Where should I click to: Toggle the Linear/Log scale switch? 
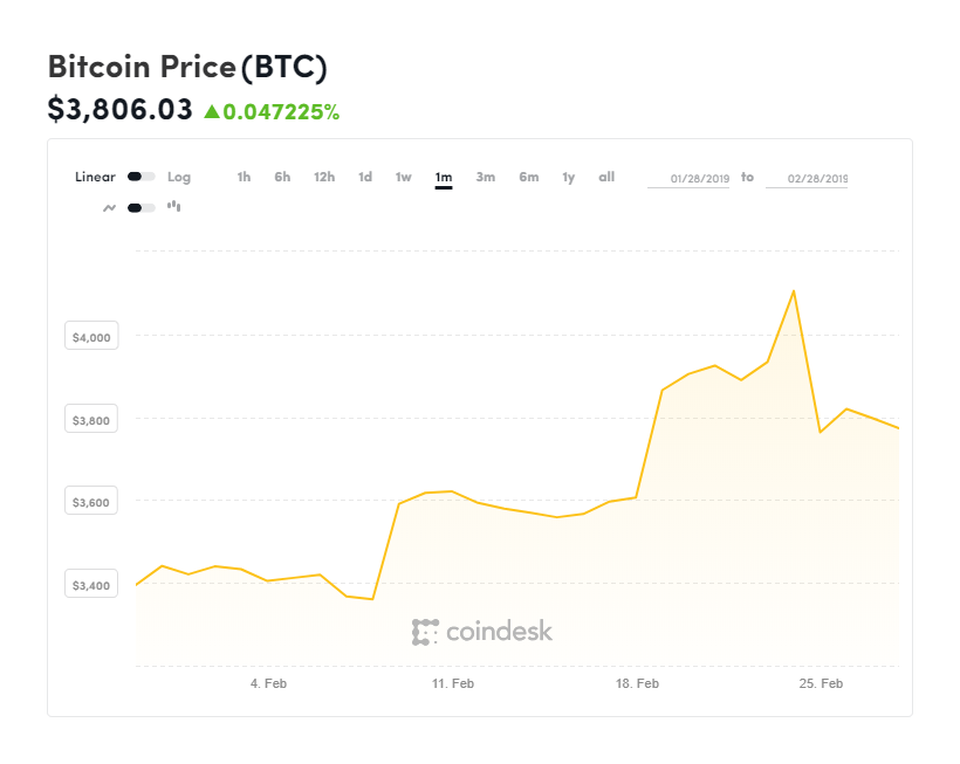click(141, 177)
